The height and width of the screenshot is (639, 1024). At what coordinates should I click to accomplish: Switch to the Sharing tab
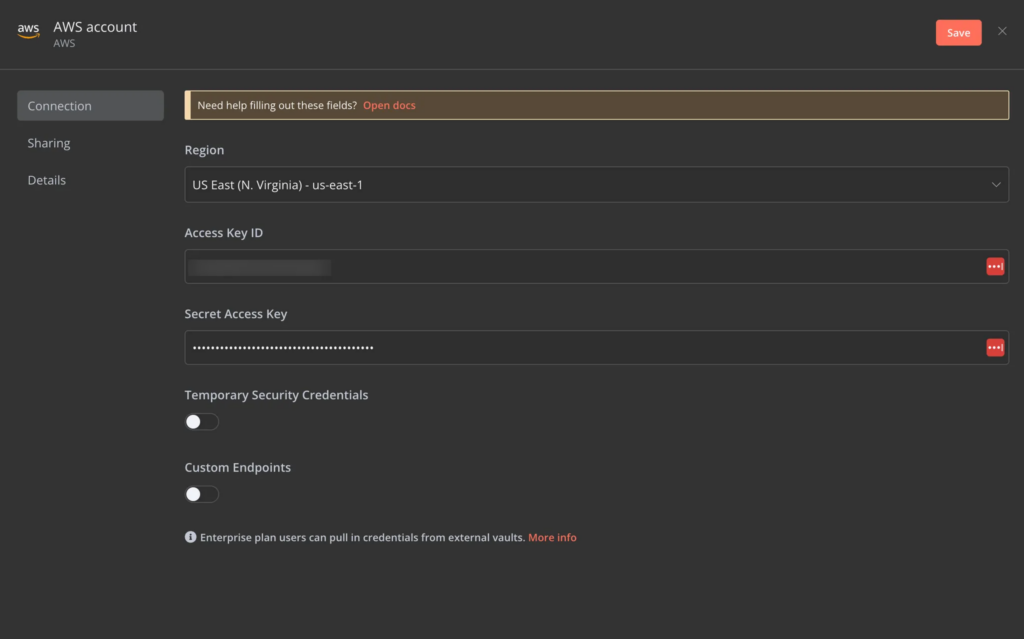pyautogui.click(x=49, y=143)
